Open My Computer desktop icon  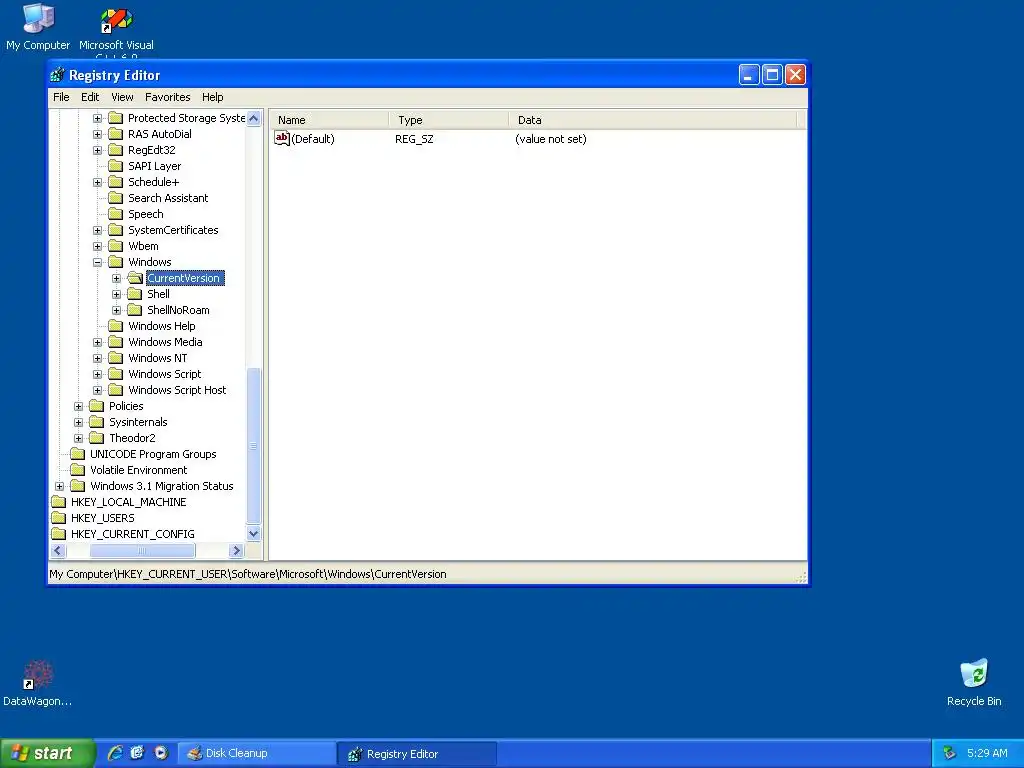[38, 27]
